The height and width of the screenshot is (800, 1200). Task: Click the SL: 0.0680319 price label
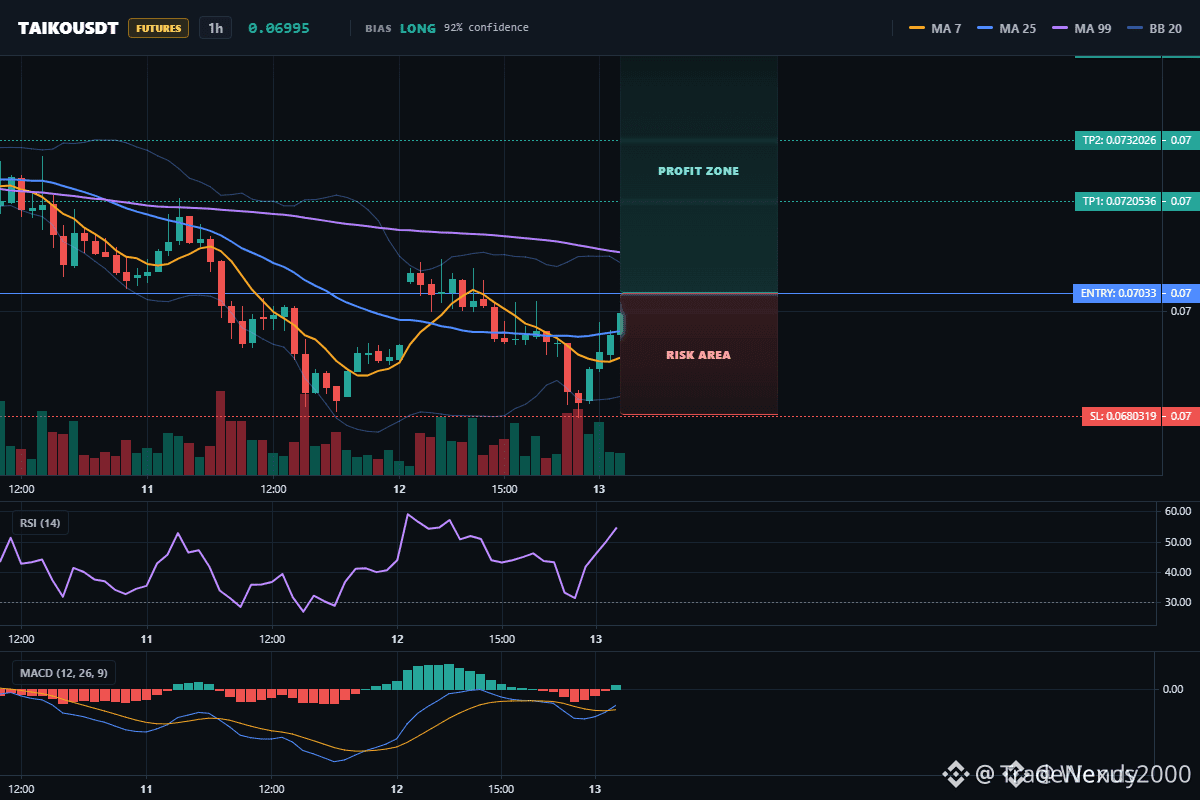[1122, 416]
